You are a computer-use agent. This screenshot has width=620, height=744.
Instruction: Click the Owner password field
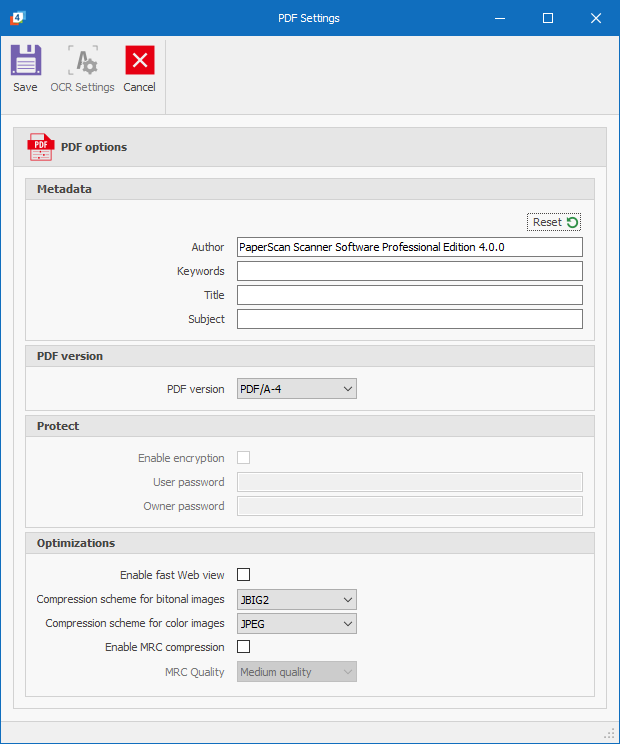tap(410, 506)
